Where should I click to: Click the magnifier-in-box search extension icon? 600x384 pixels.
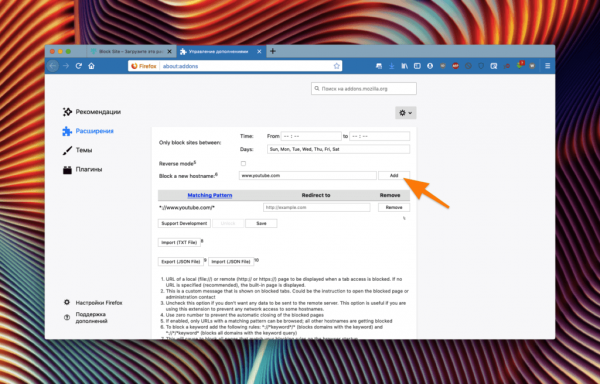pyautogui.click(x=494, y=66)
